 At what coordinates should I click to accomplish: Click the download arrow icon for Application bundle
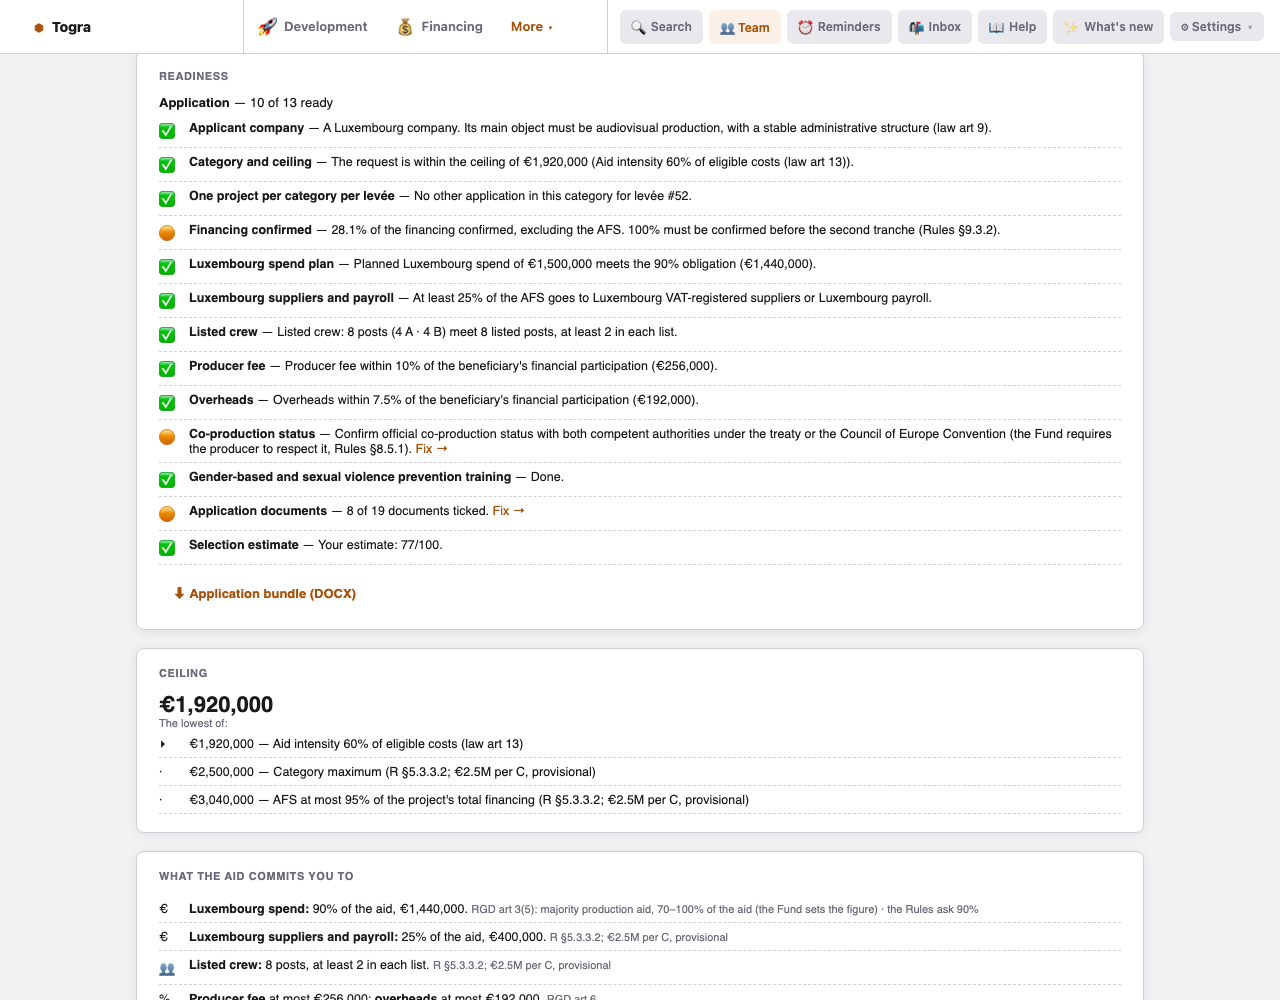pos(179,593)
